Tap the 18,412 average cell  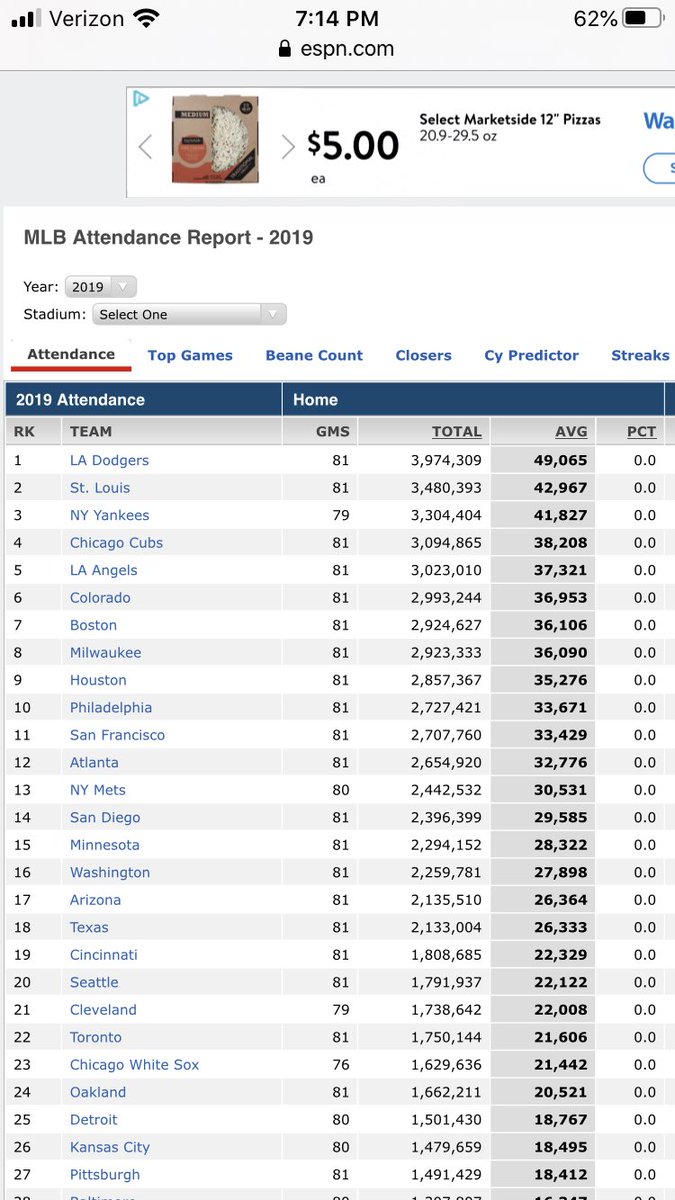[x=562, y=1175]
